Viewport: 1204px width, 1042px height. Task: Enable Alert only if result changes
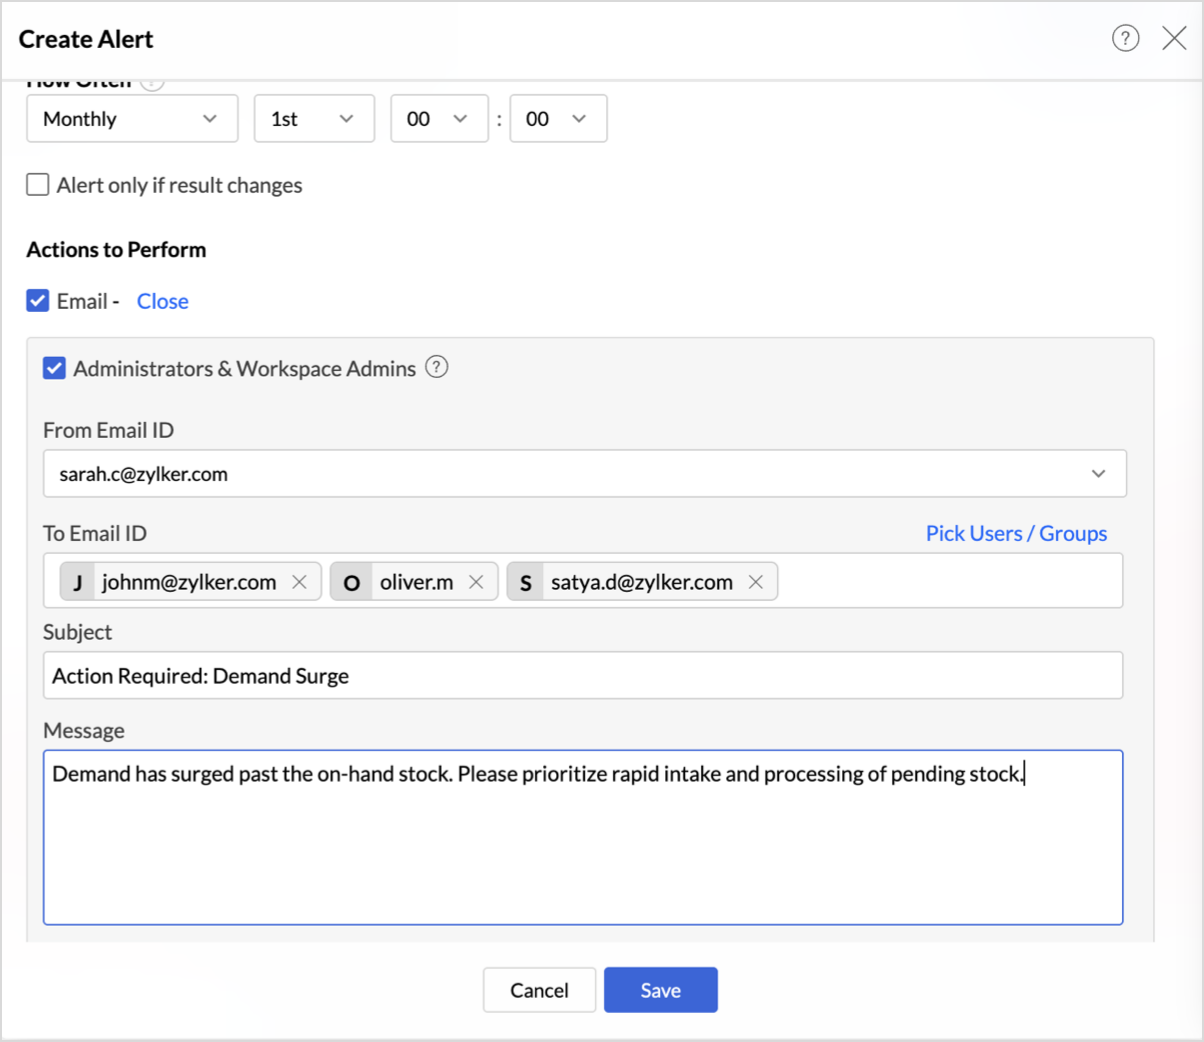38,185
